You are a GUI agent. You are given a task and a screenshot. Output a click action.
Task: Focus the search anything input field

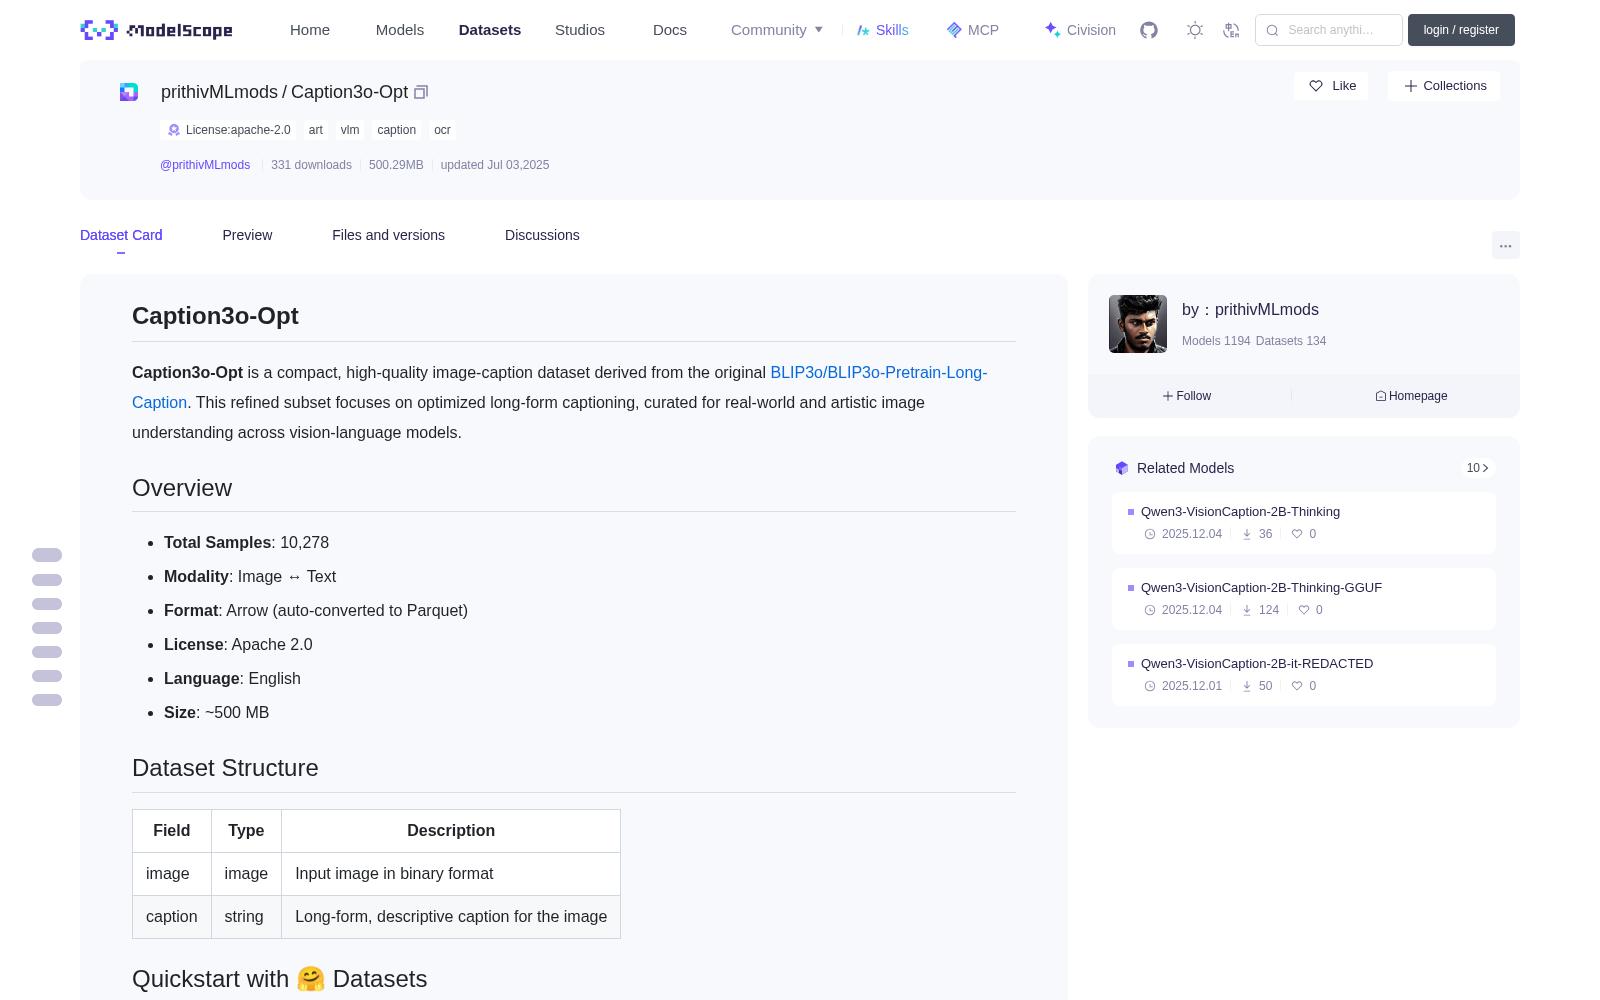tap(1329, 30)
